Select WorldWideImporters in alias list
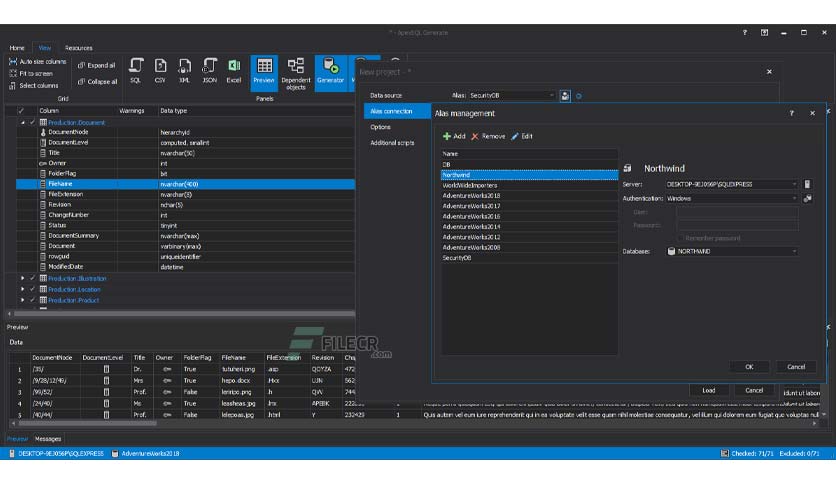This screenshot has width=836, height=484. pyautogui.click(x=529, y=185)
